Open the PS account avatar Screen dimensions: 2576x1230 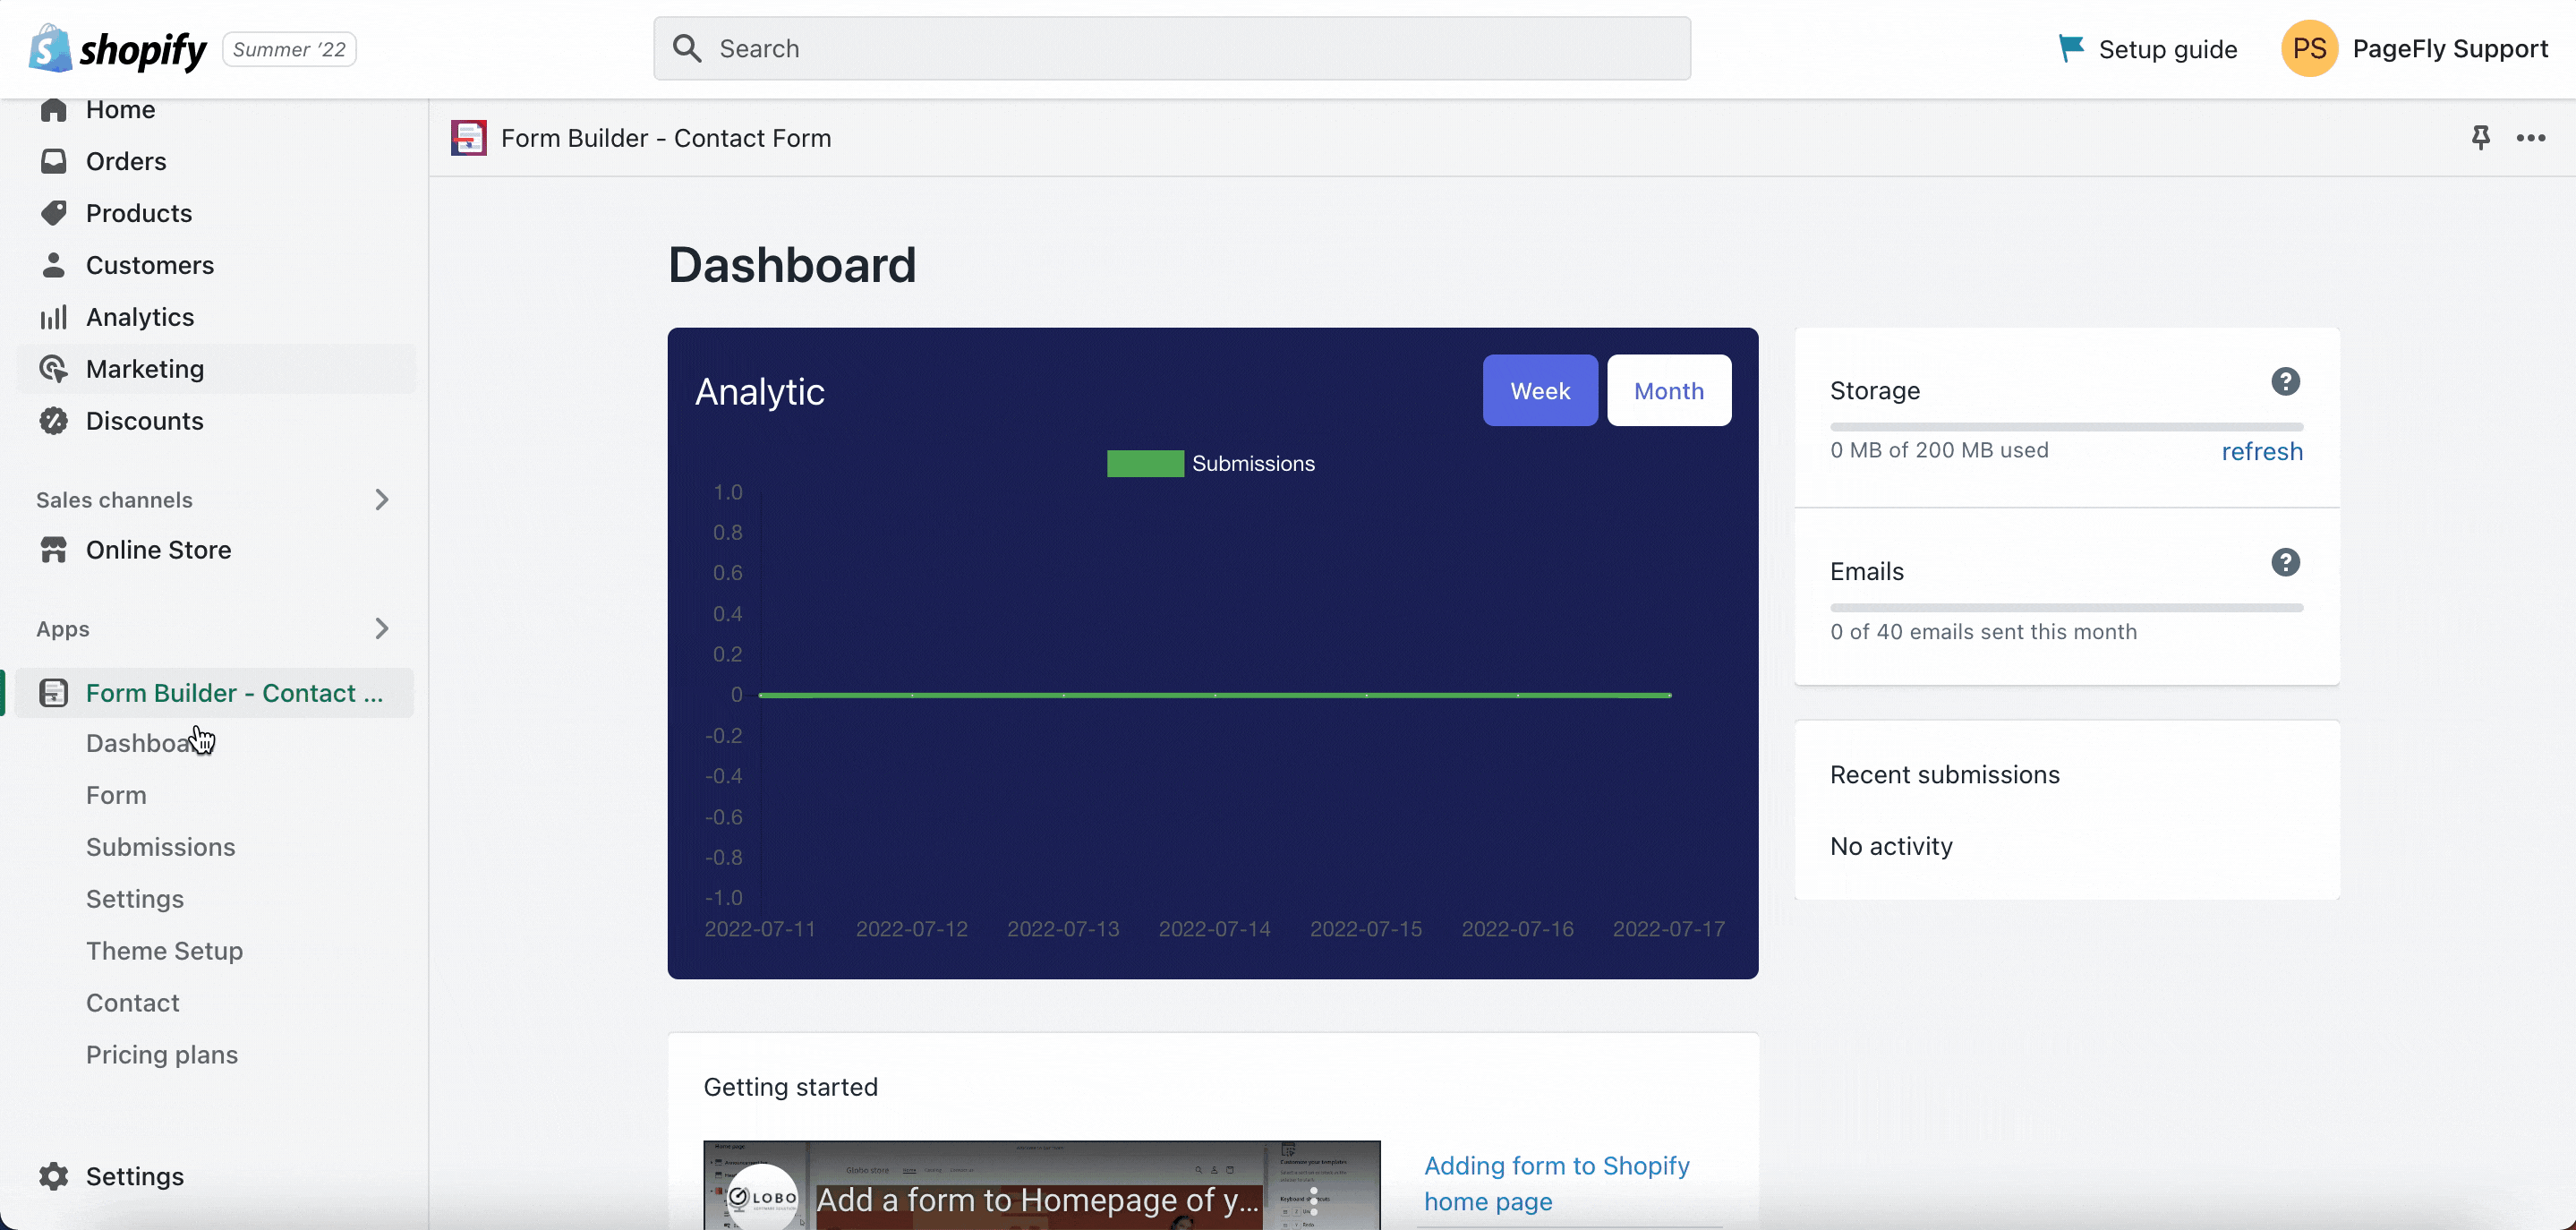pos(2309,48)
